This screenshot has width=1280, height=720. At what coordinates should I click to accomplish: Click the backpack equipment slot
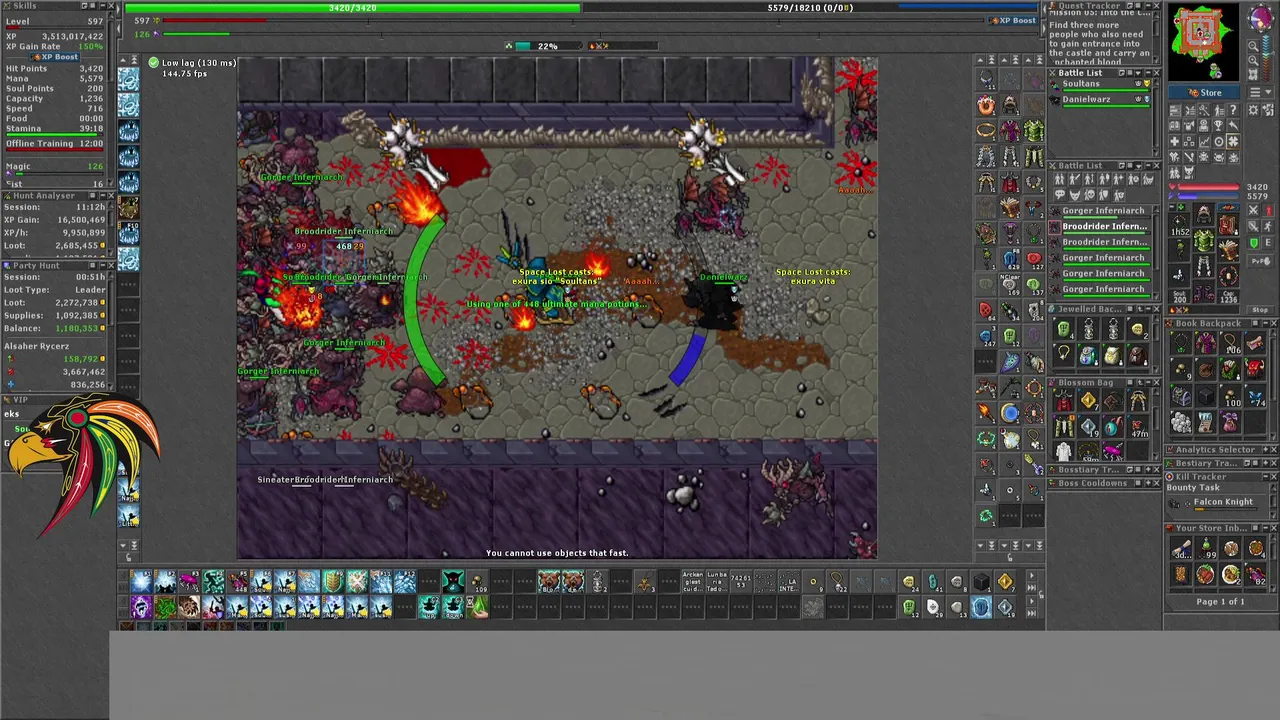(x=1228, y=224)
